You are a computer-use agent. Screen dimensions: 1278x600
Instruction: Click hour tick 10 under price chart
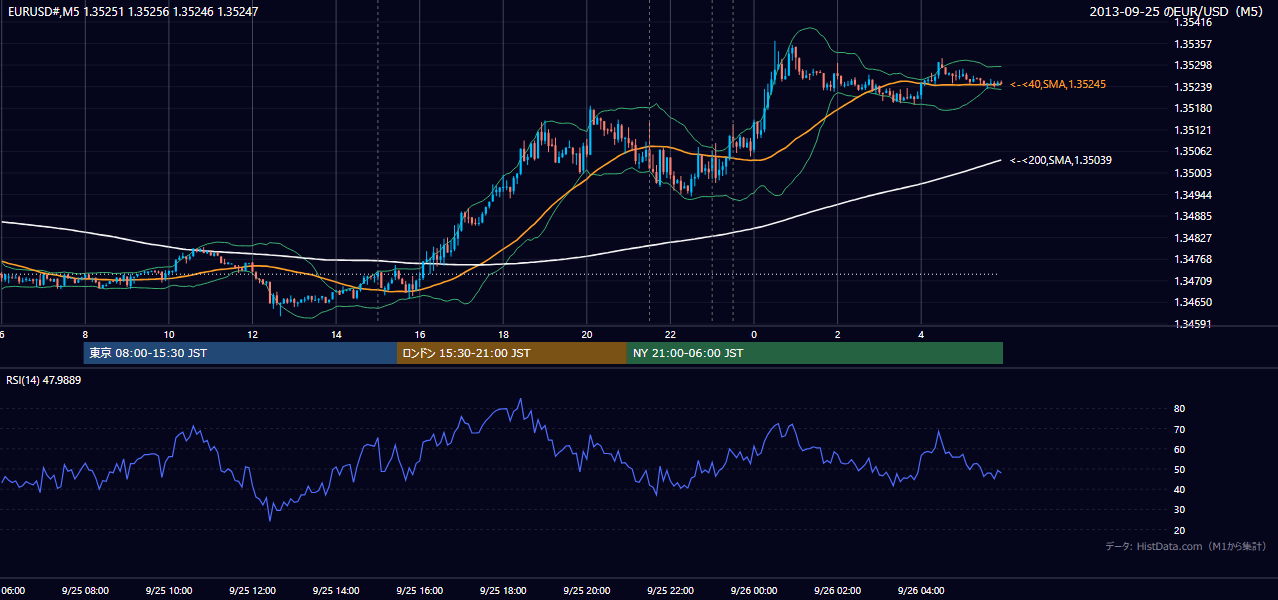tap(169, 335)
